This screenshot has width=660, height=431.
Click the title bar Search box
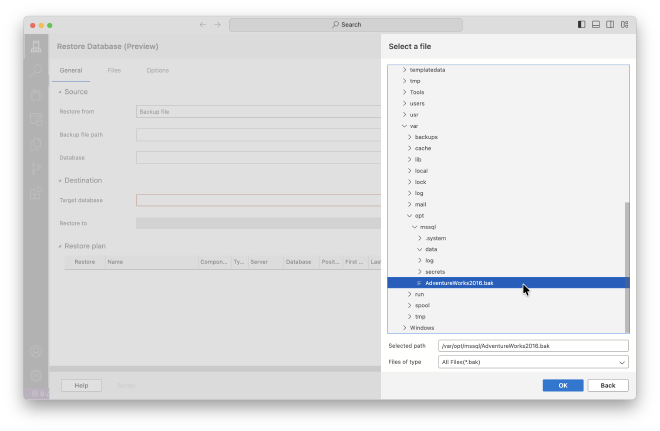click(346, 25)
